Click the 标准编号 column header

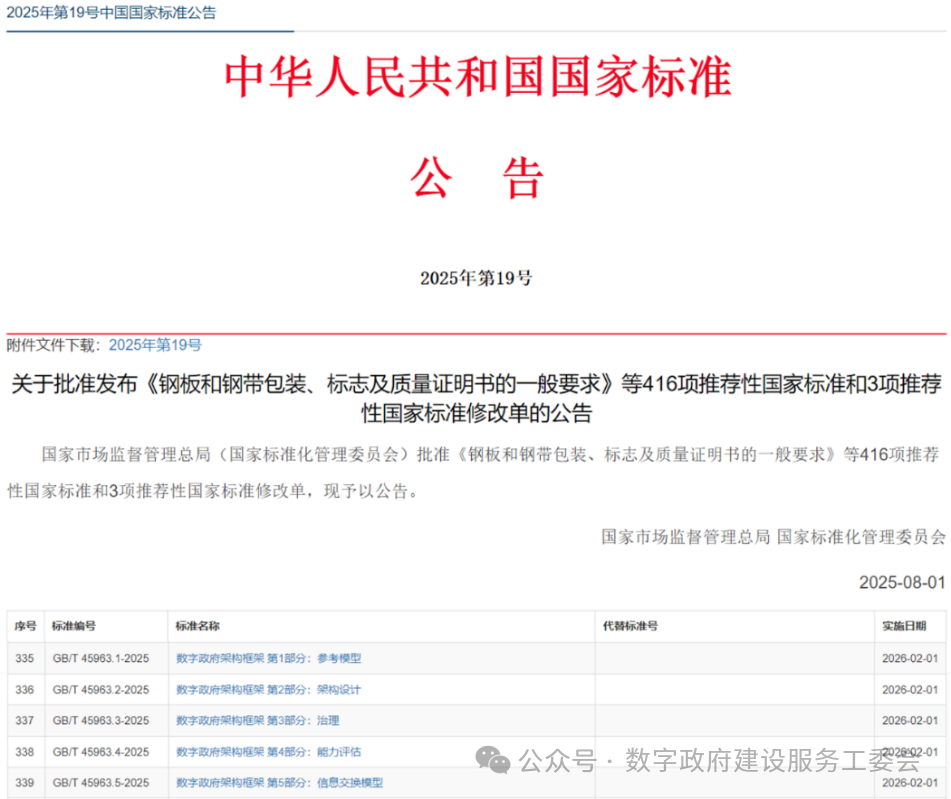[74, 626]
